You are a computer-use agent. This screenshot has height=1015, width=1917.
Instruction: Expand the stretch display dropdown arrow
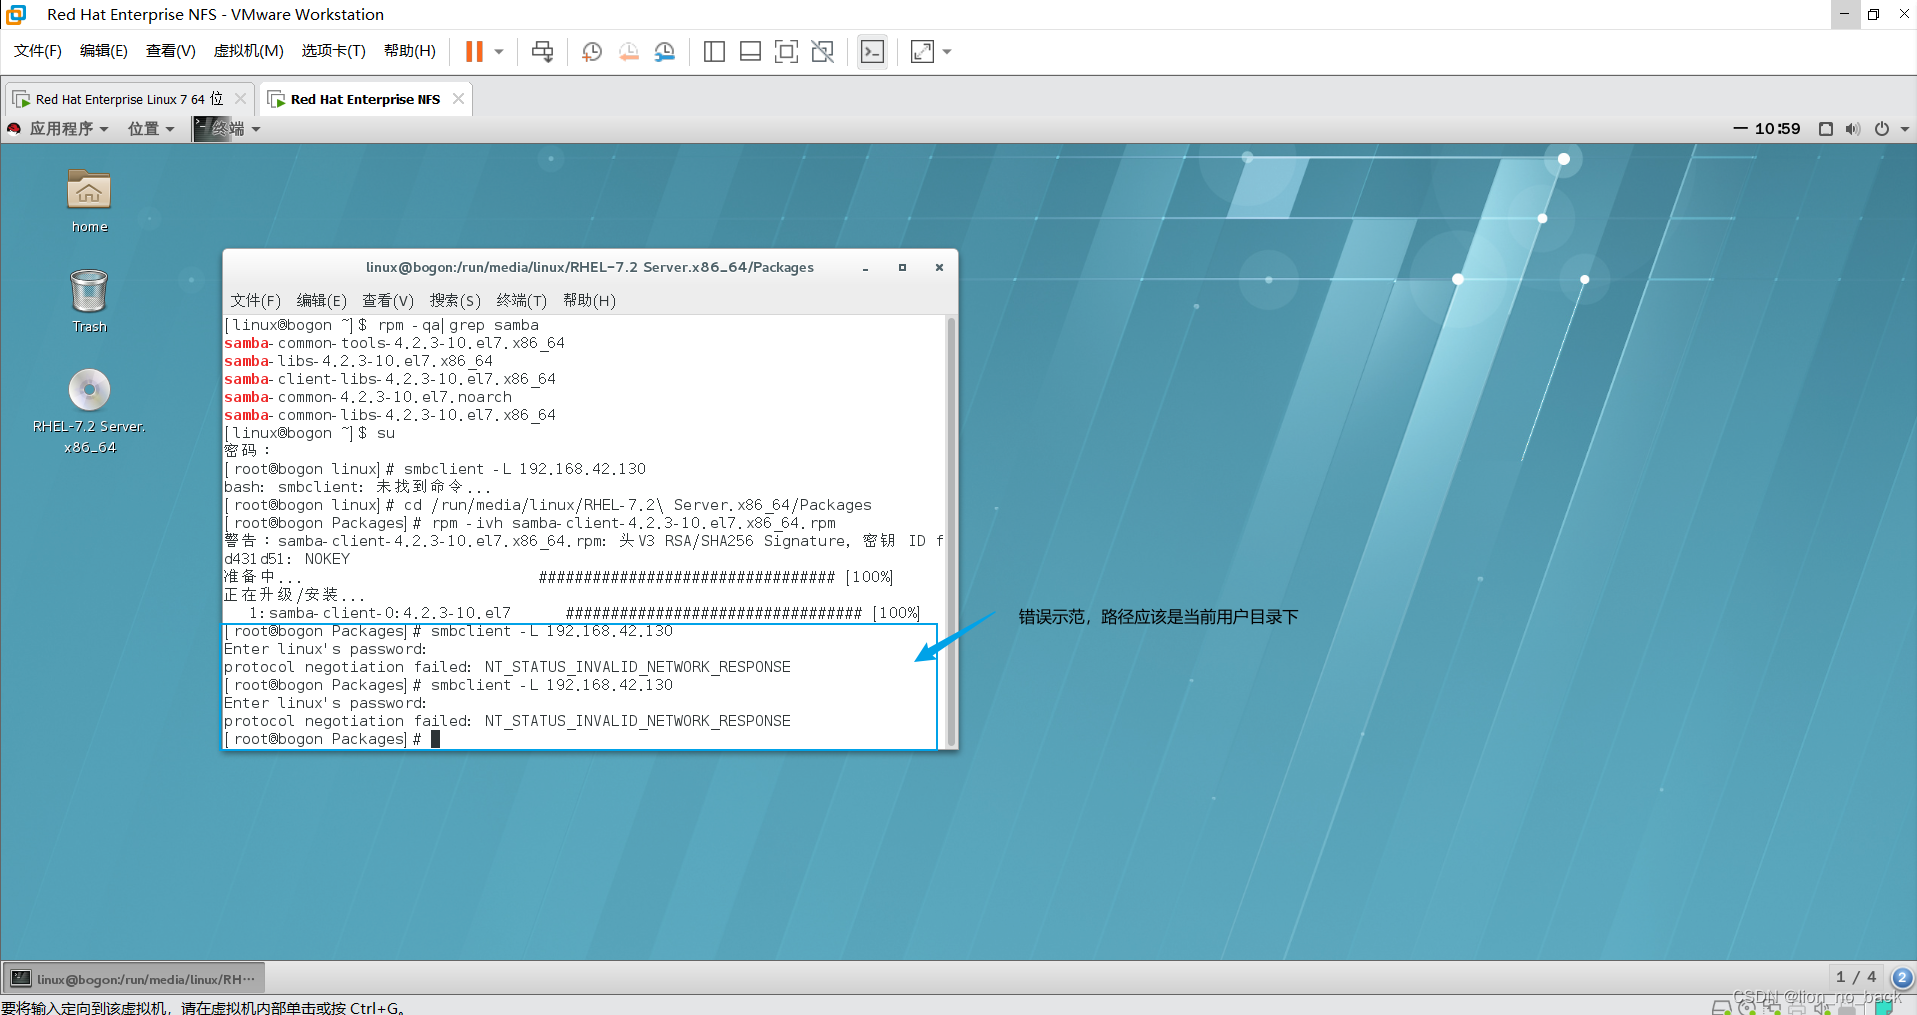click(947, 51)
